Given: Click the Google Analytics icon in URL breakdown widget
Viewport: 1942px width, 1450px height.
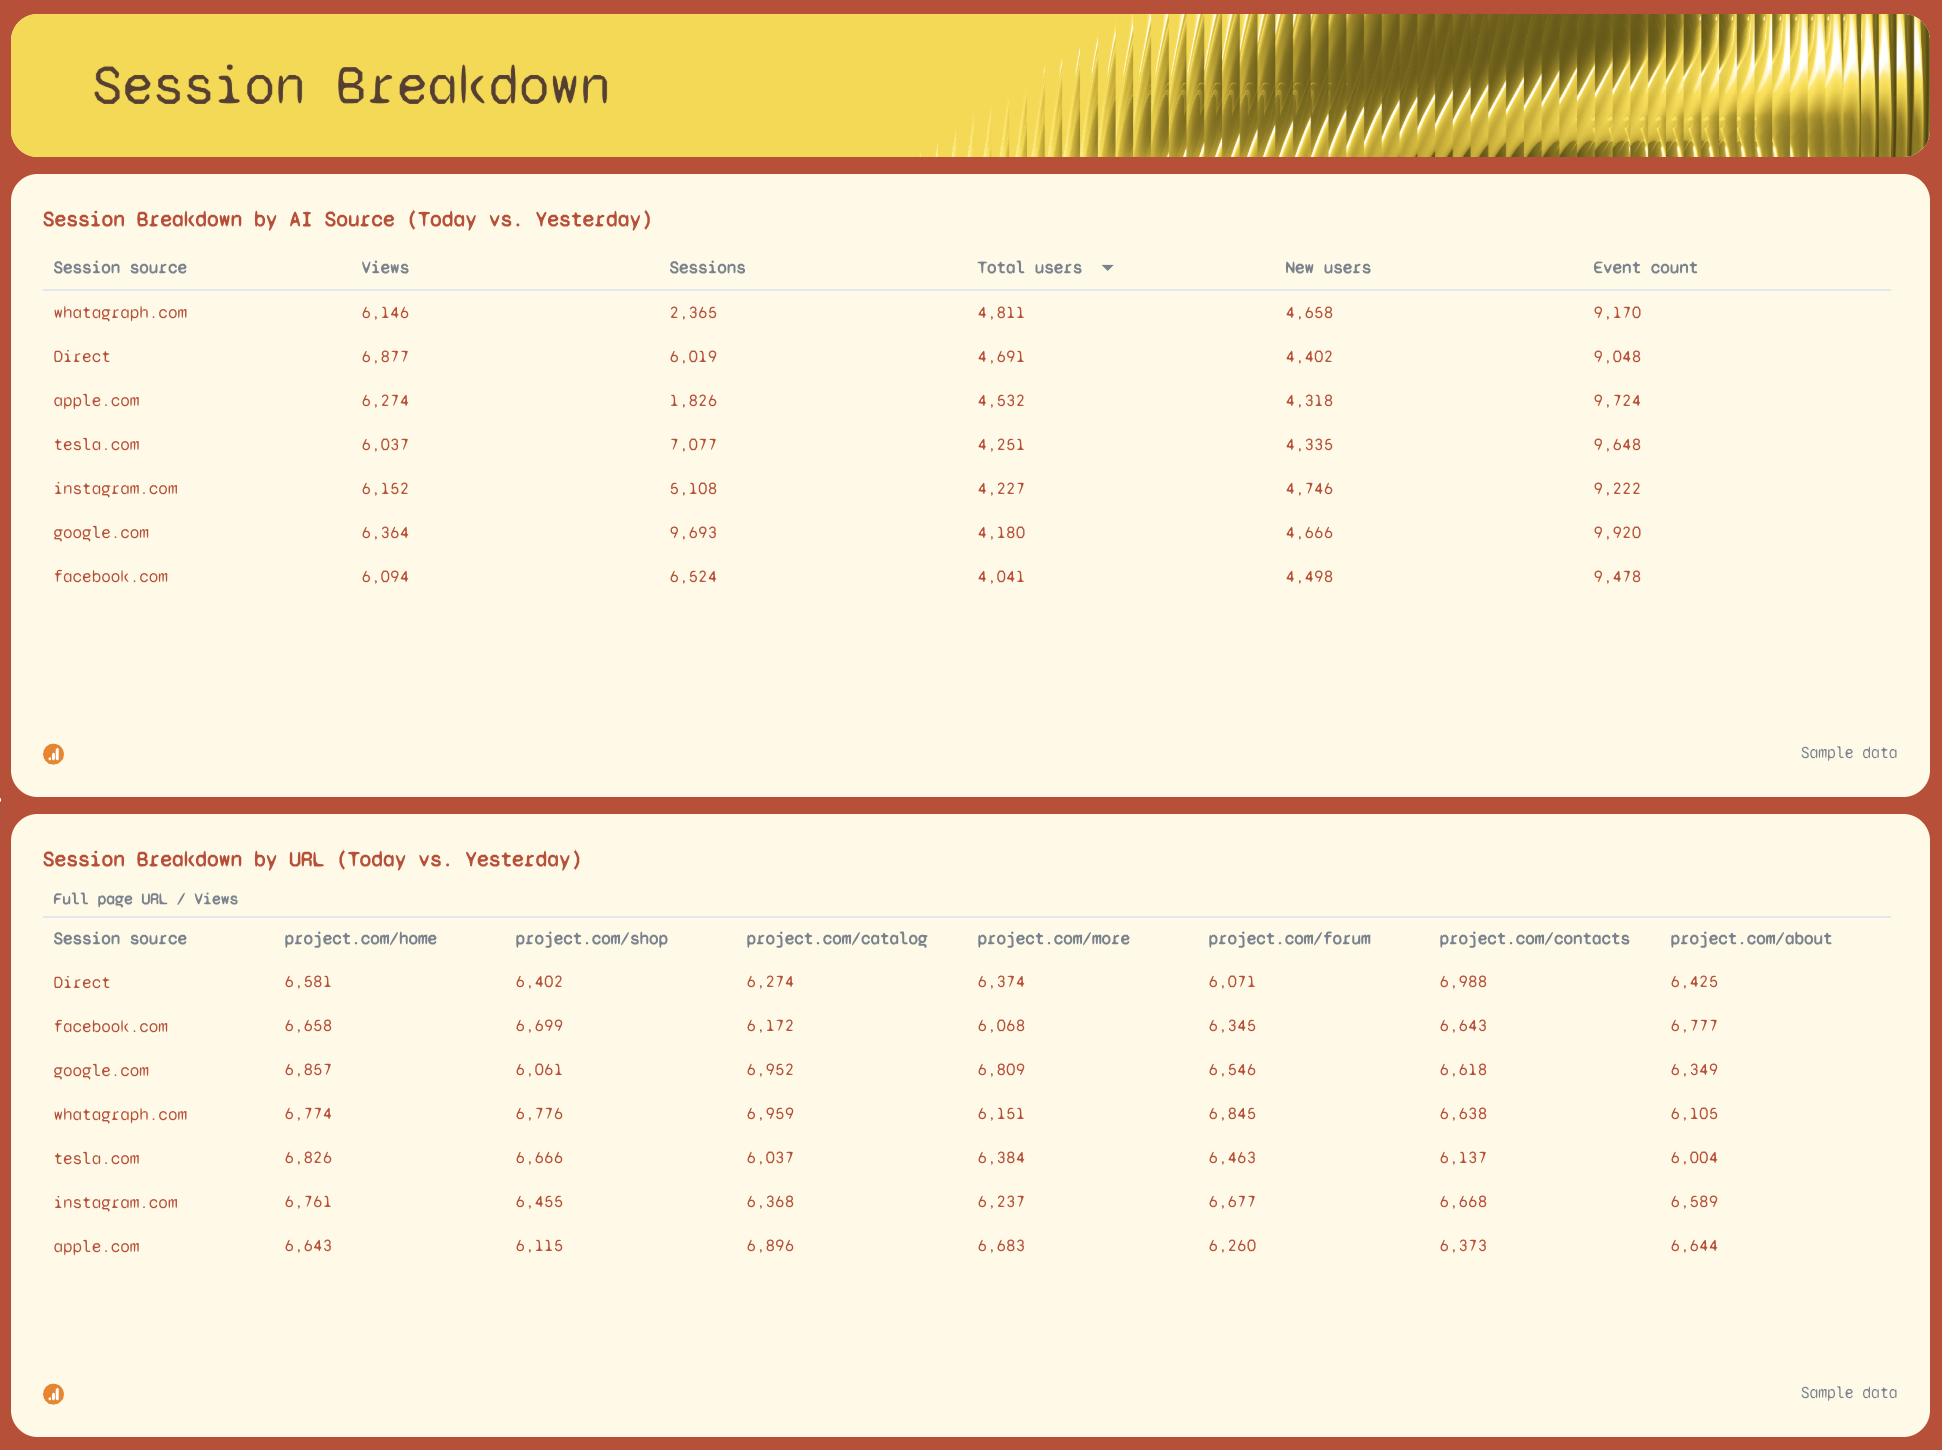Looking at the screenshot, I should click(x=54, y=1393).
